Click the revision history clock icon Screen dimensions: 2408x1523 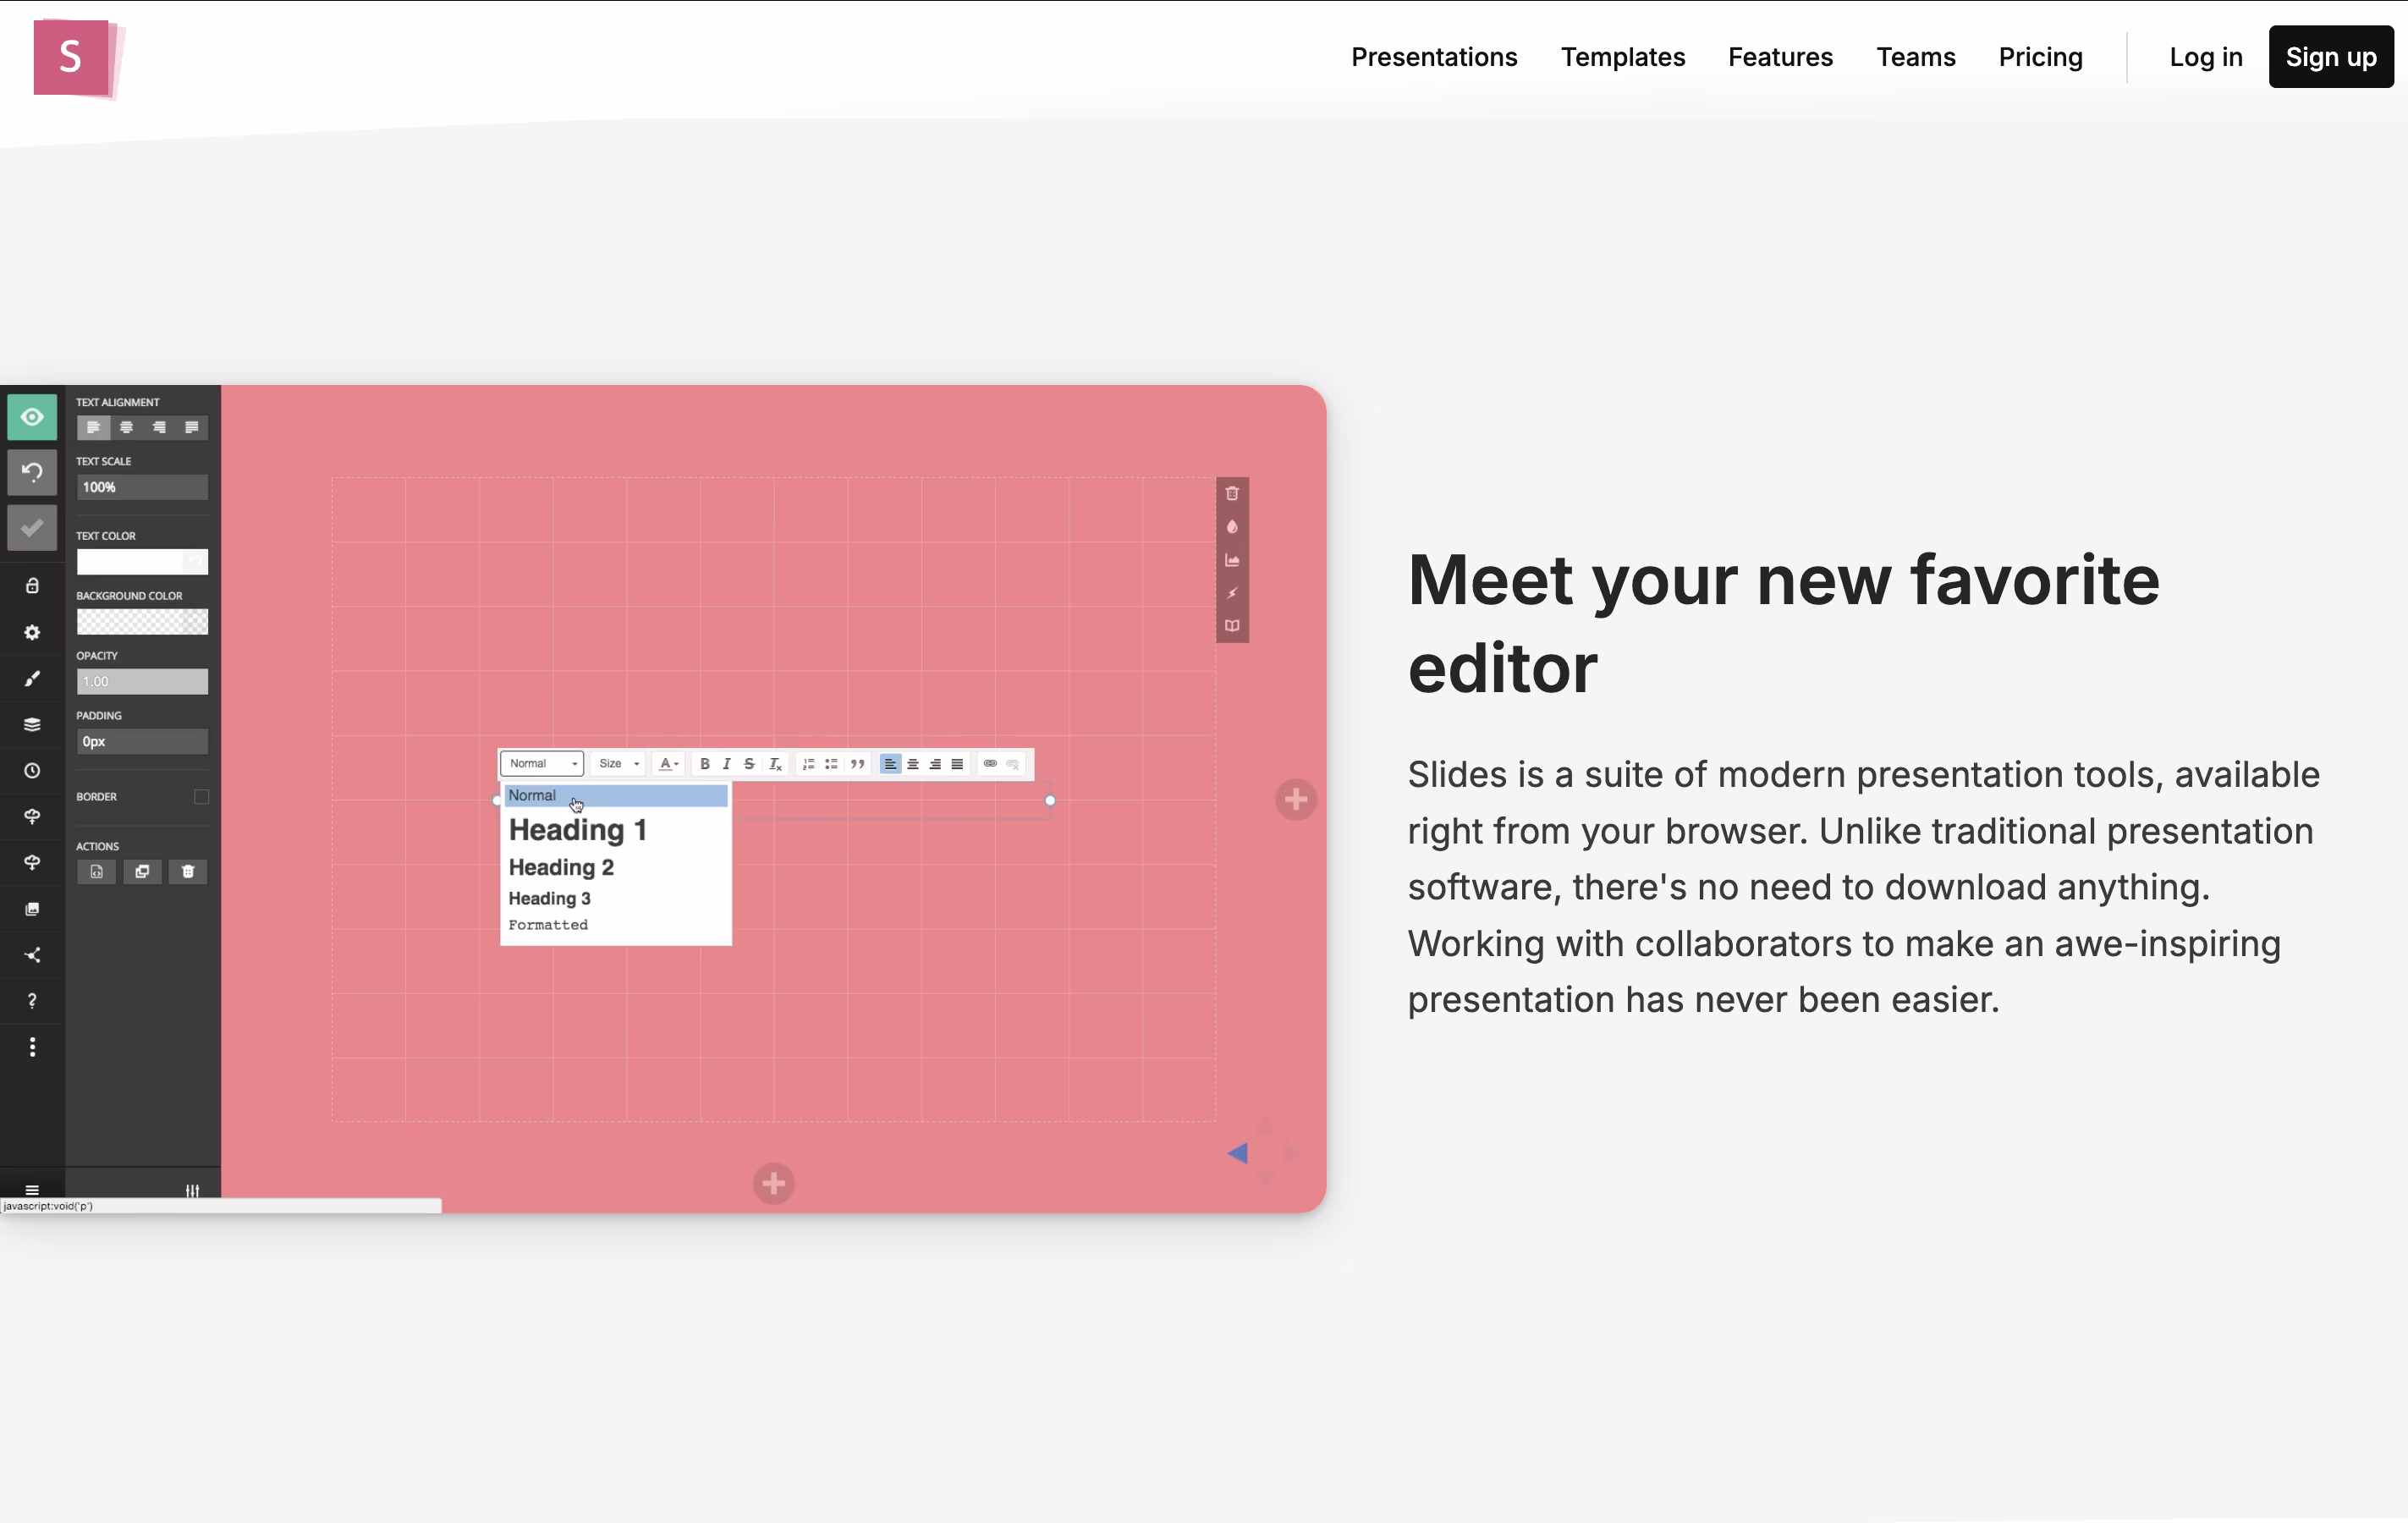[32, 771]
